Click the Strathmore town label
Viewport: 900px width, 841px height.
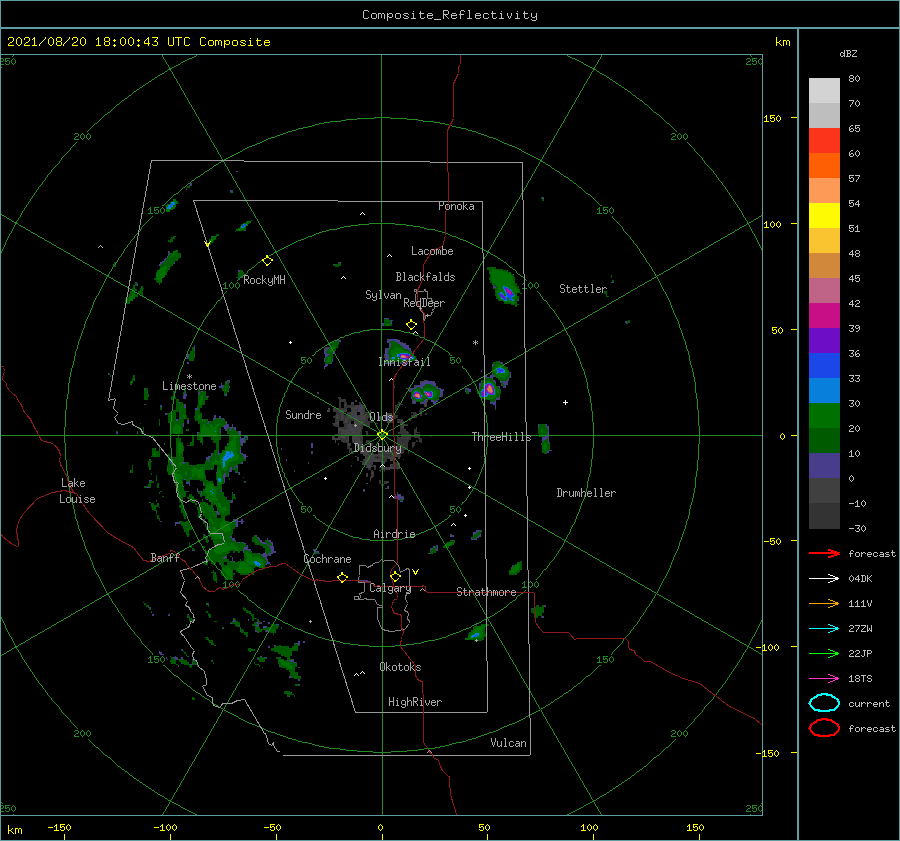pyautogui.click(x=486, y=592)
